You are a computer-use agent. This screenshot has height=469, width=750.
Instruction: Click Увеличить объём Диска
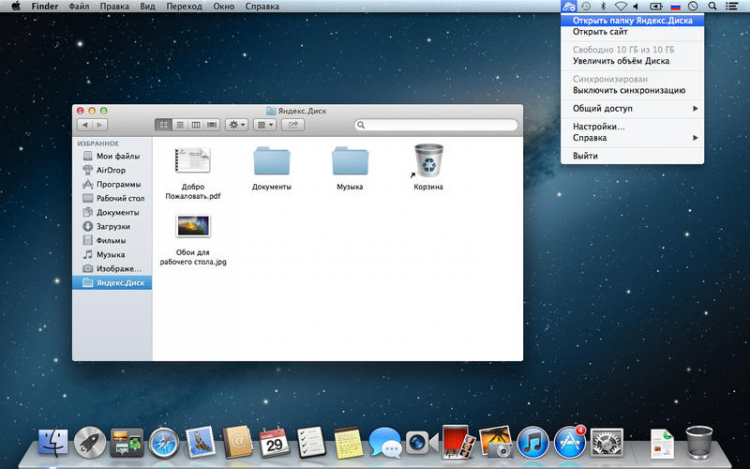pyautogui.click(x=620, y=61)
